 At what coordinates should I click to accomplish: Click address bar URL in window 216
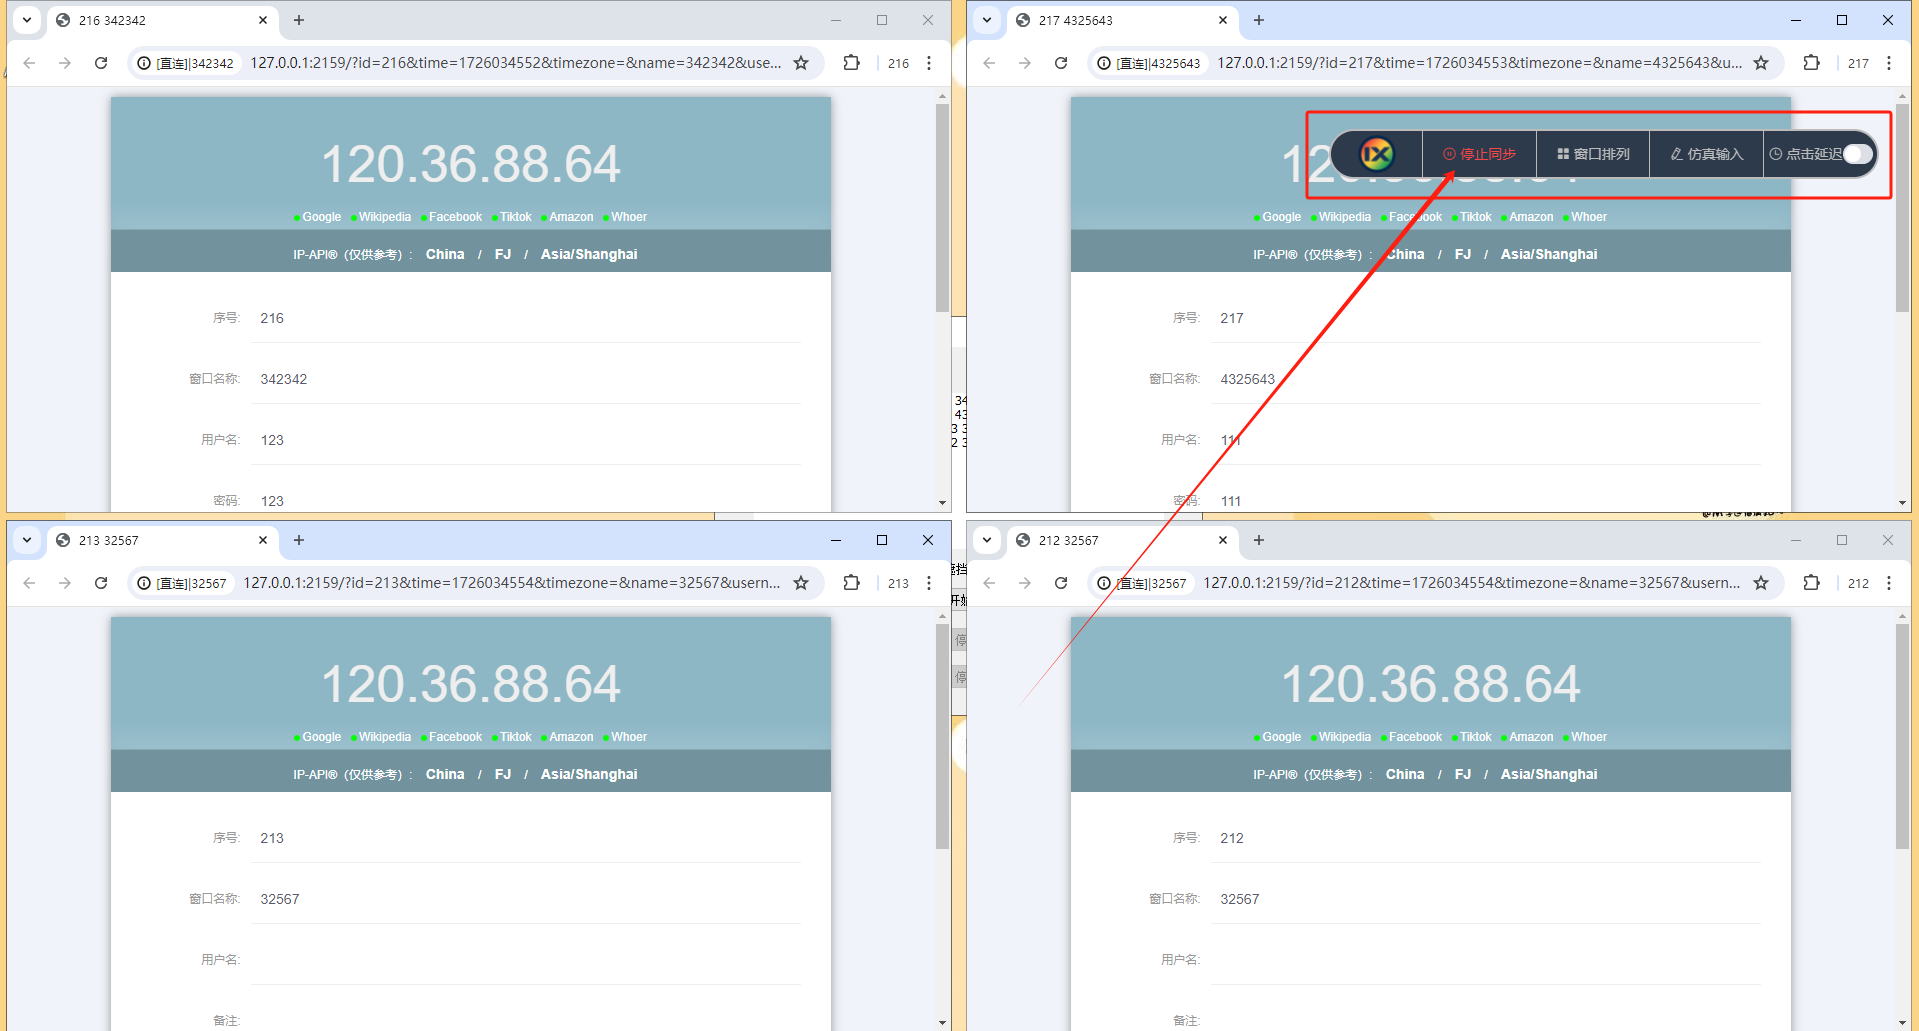coord(515,63)
